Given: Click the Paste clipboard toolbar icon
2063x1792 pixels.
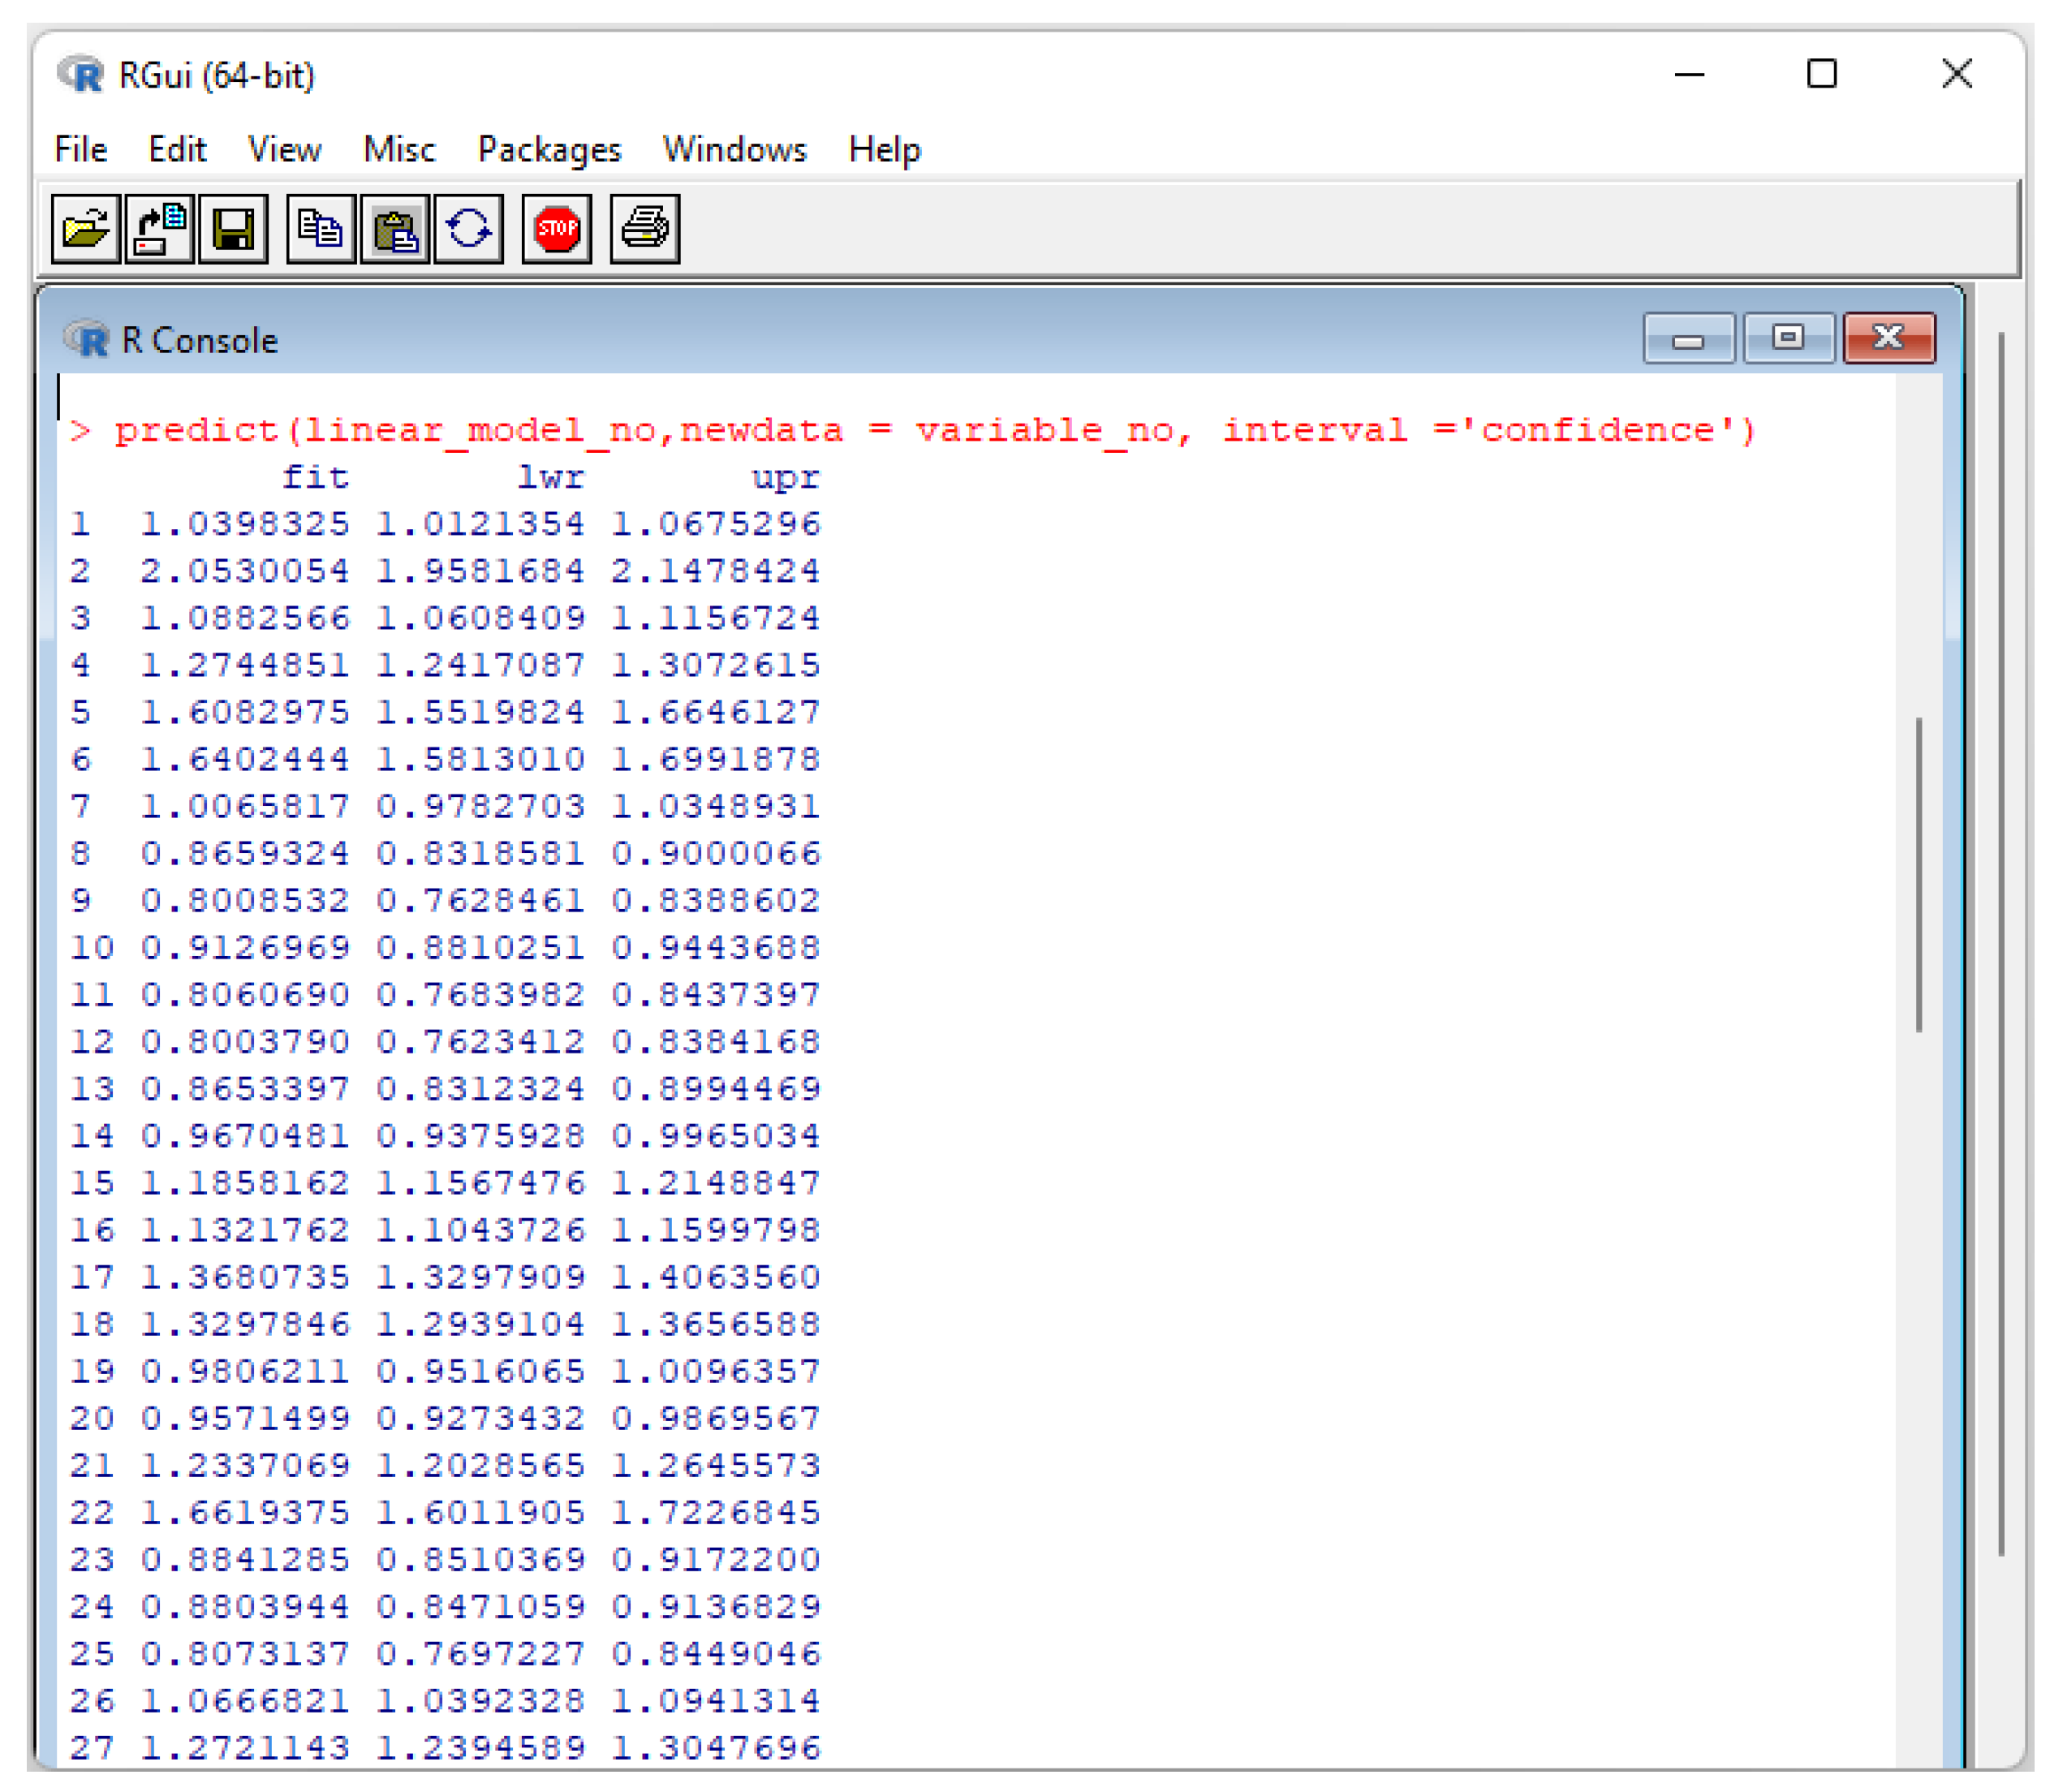Looking at the screenshot, I should click(395, 229).
